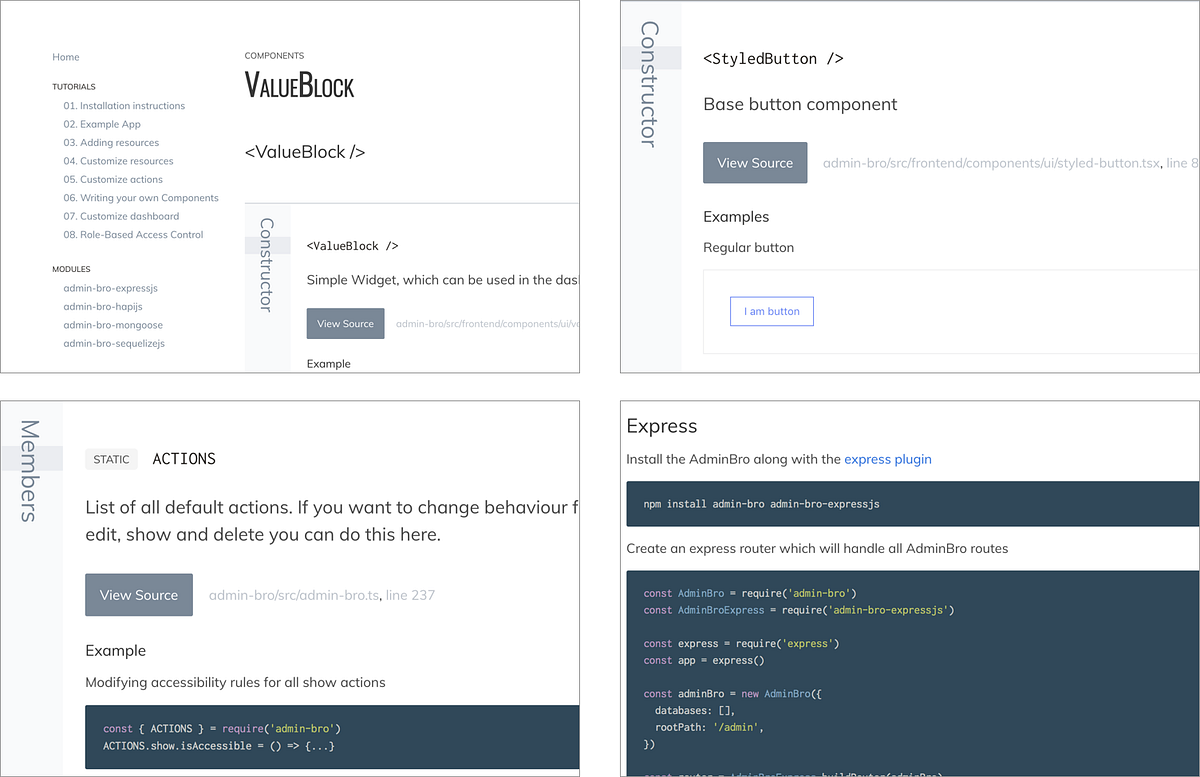Open tutorial 01. Installation instructions
The image size is (1200, 777).
click(x=124, y=105)
